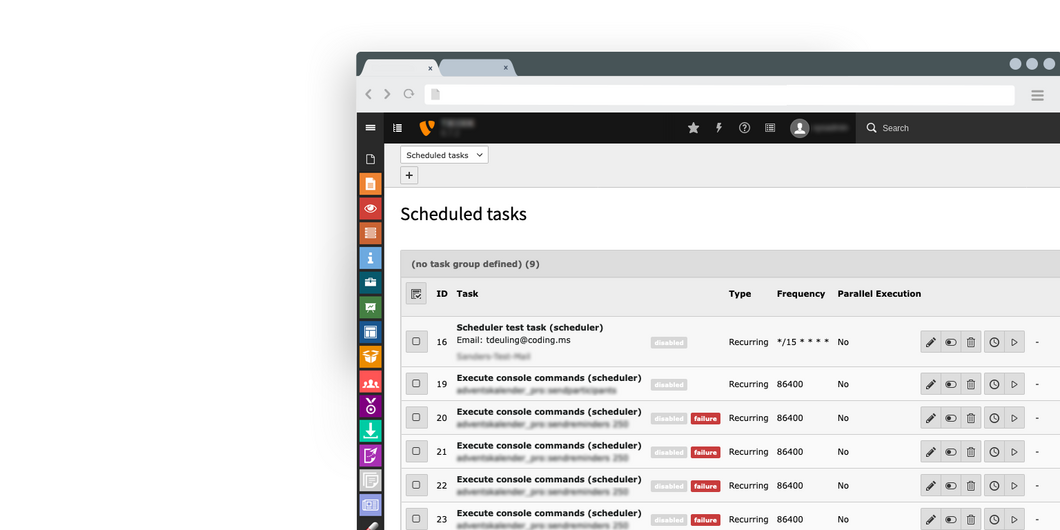Open the help question mark icon

pos(744,128)
